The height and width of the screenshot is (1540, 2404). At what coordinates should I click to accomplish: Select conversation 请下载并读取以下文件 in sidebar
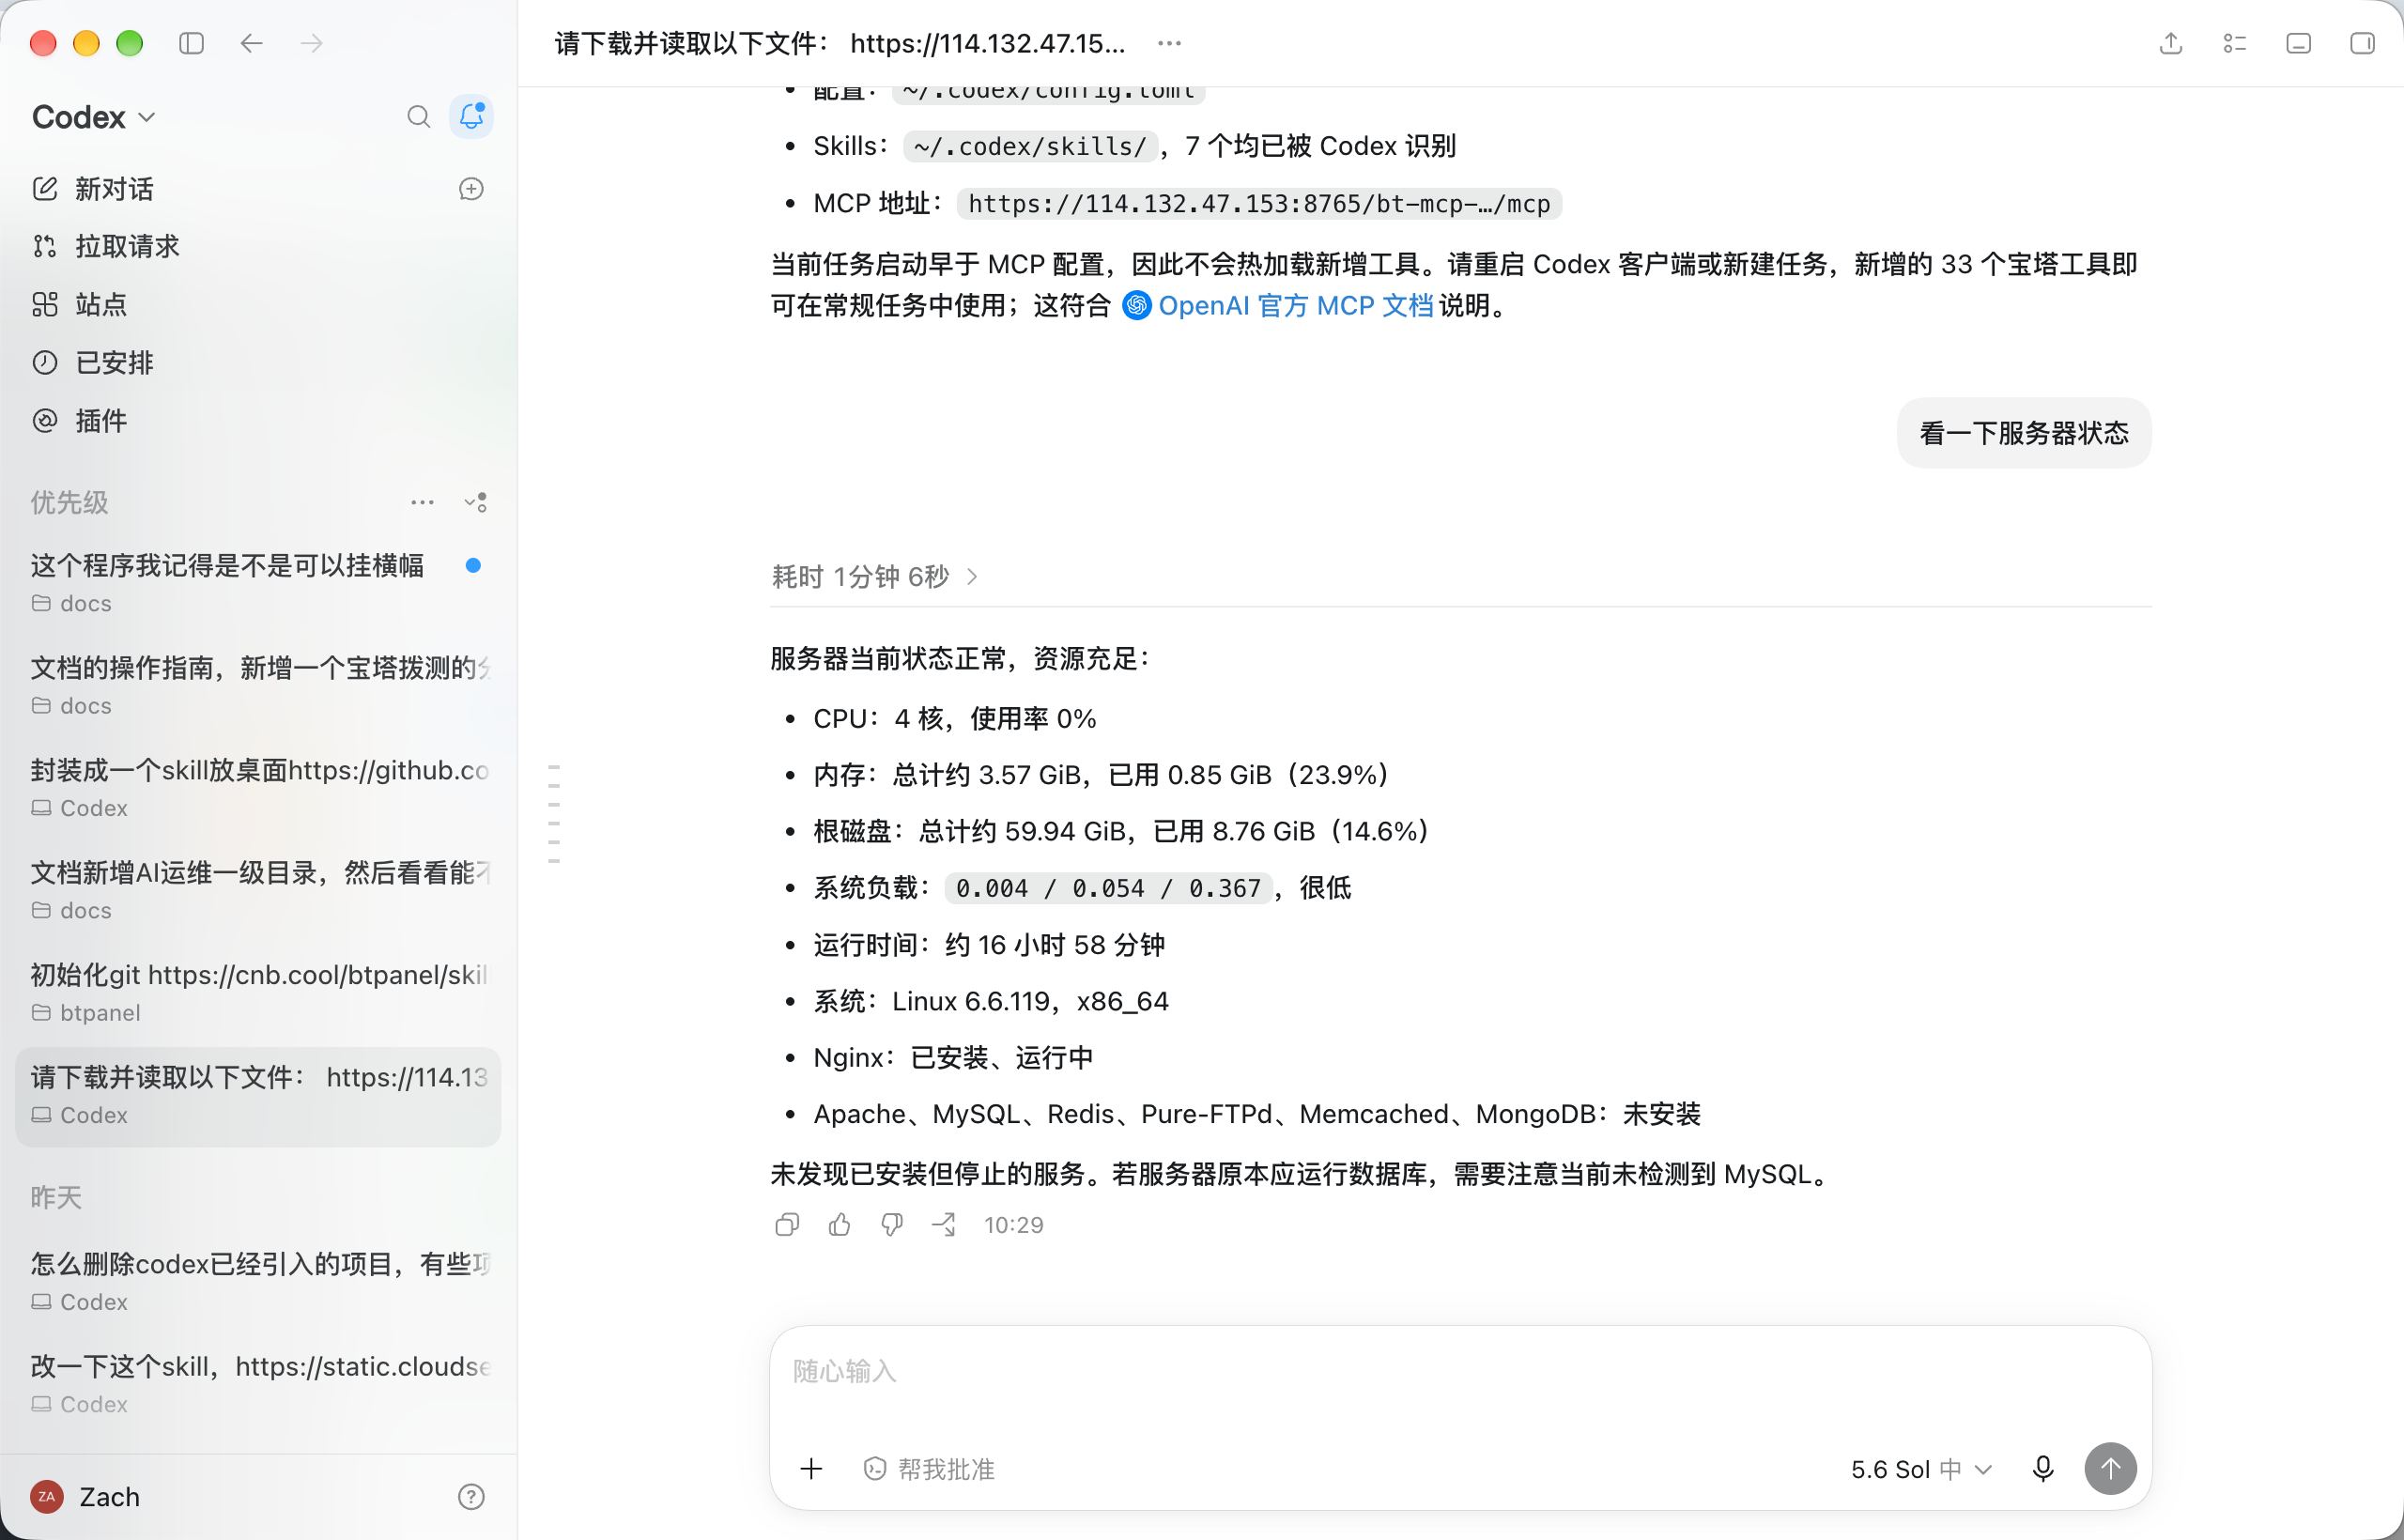click(258, 1095)
